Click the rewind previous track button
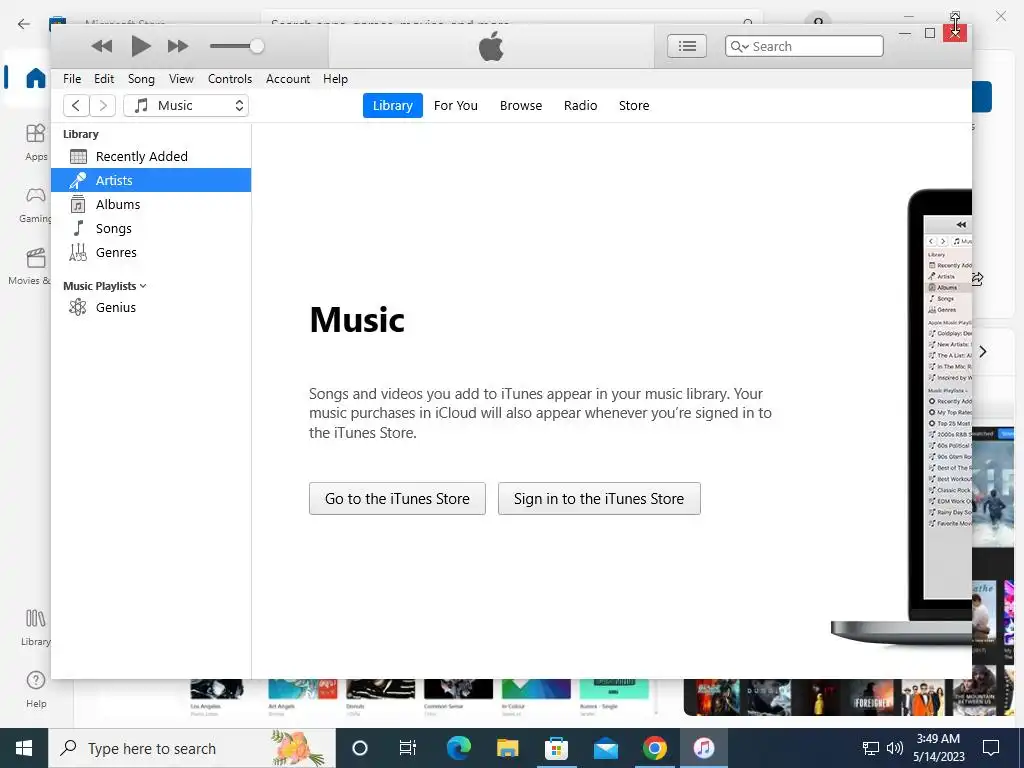Image resolution: width=1024 pixels, height=768 pixels. (102, 46)
